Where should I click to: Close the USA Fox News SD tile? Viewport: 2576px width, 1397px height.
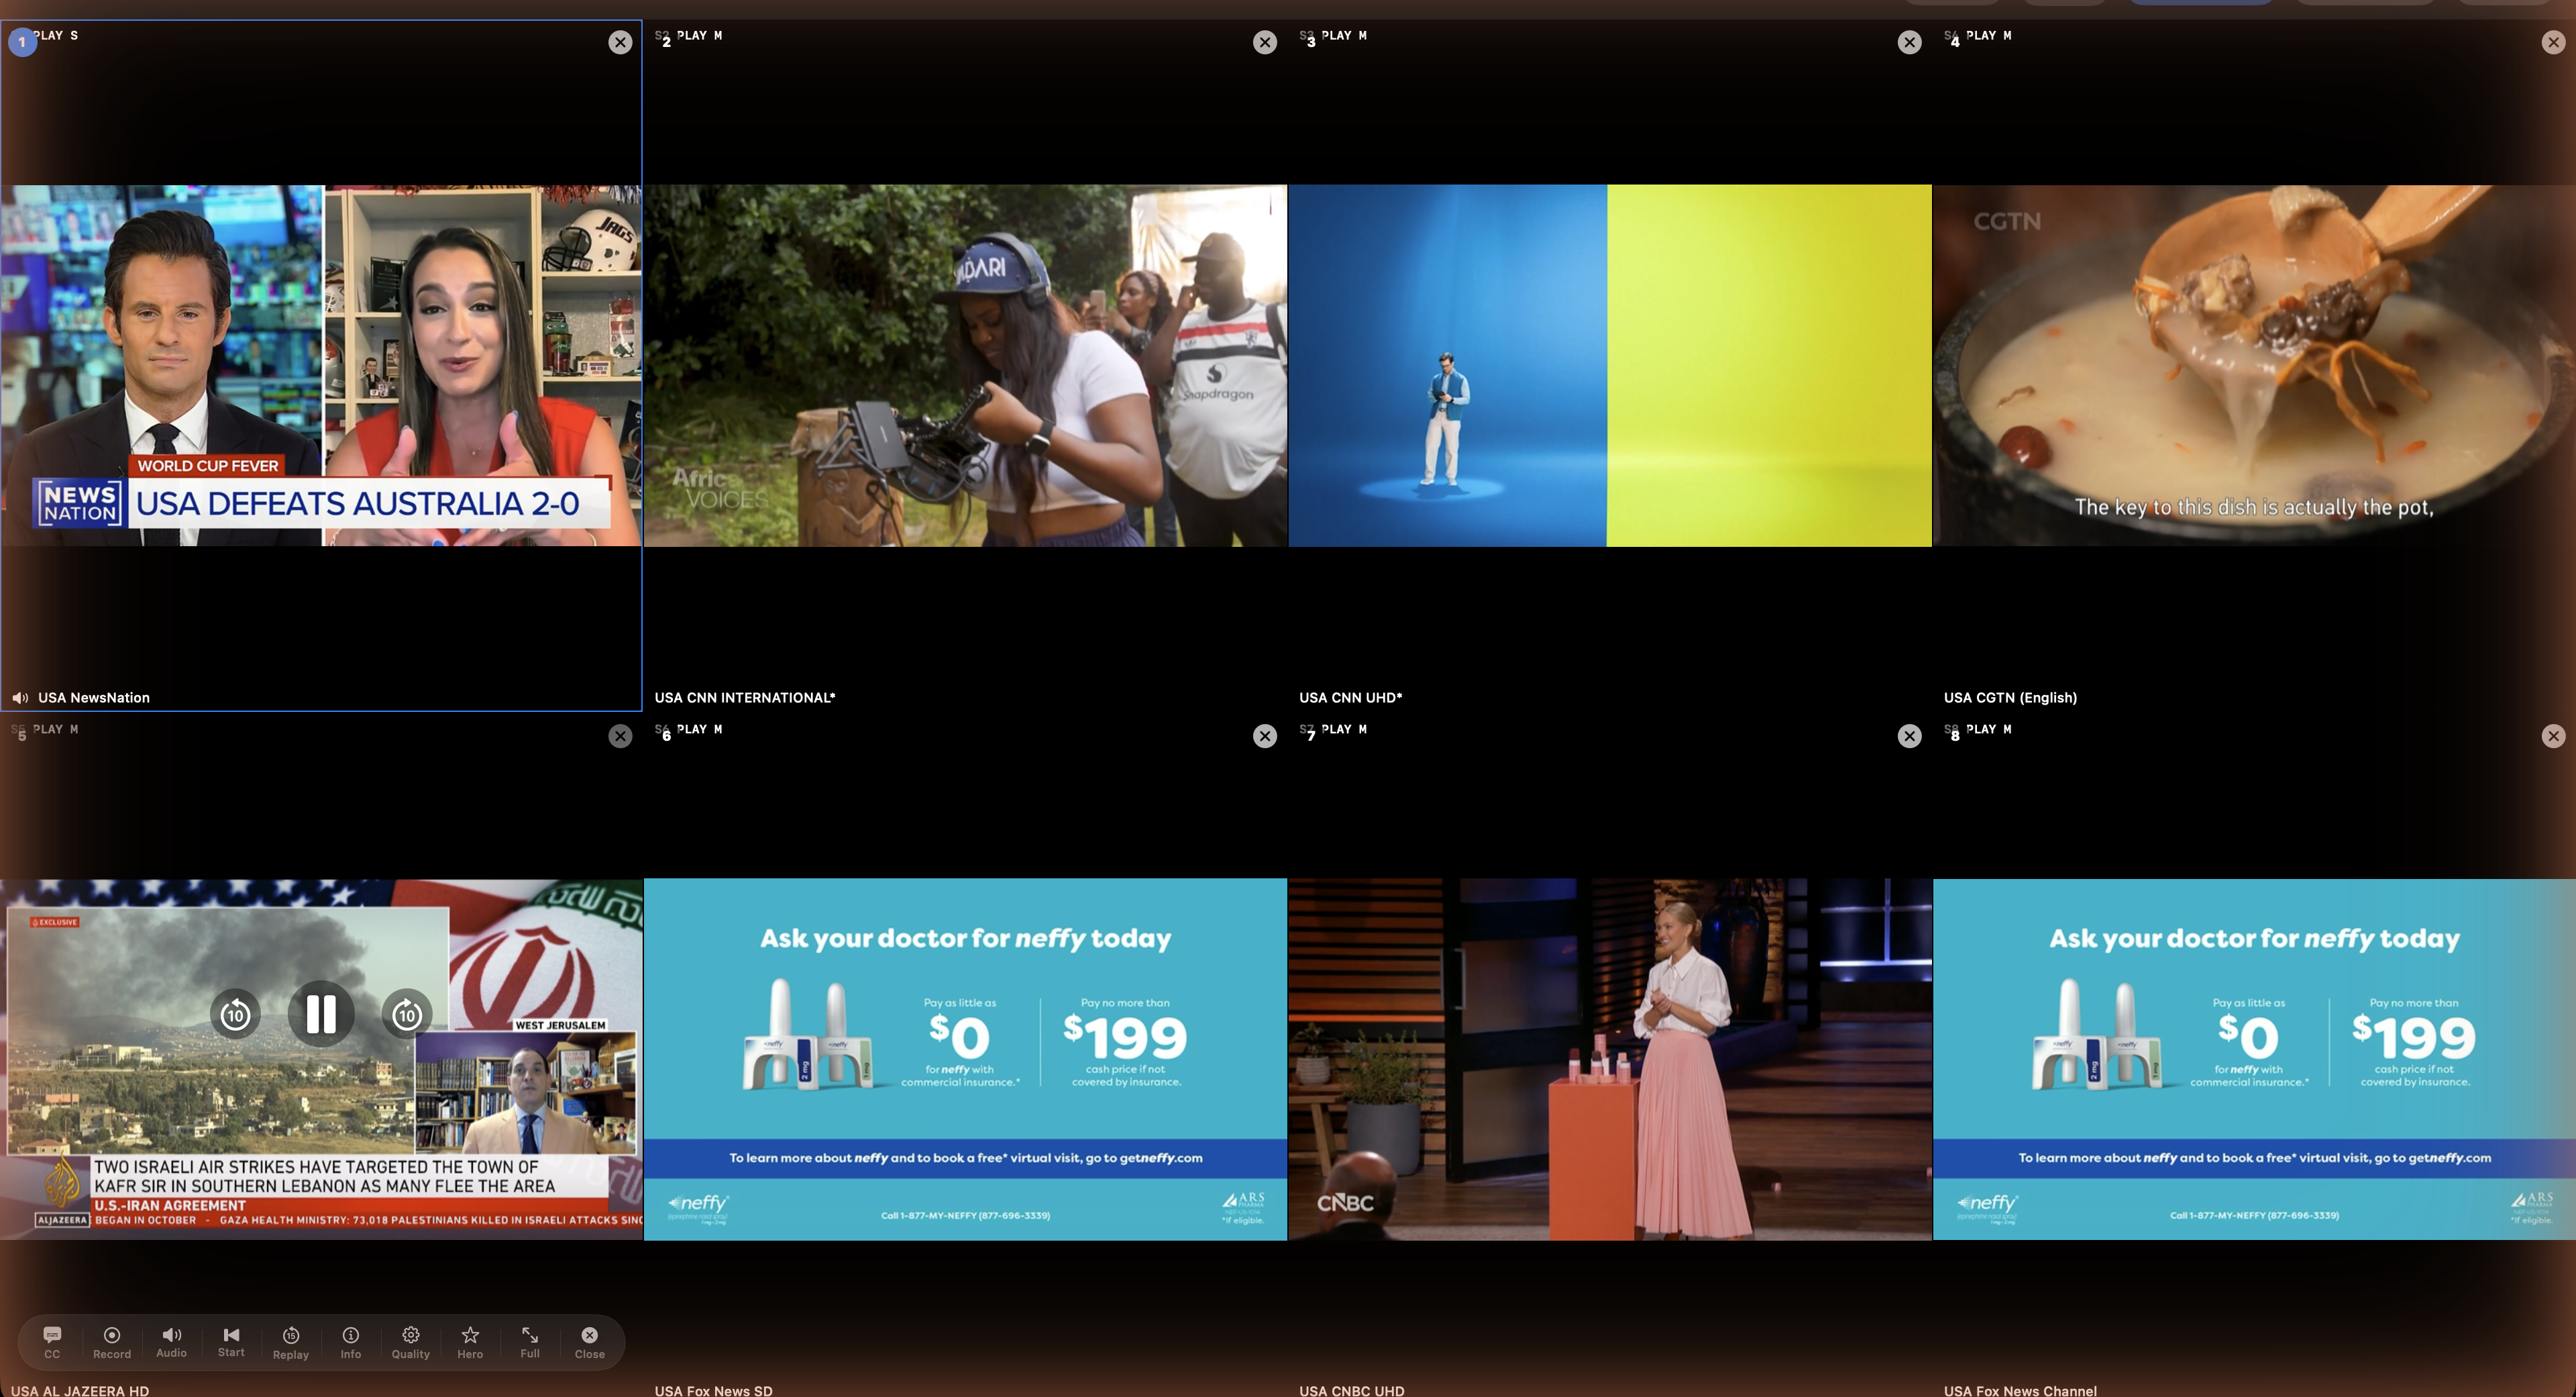pyautogui.click(x=1265, y=736)
